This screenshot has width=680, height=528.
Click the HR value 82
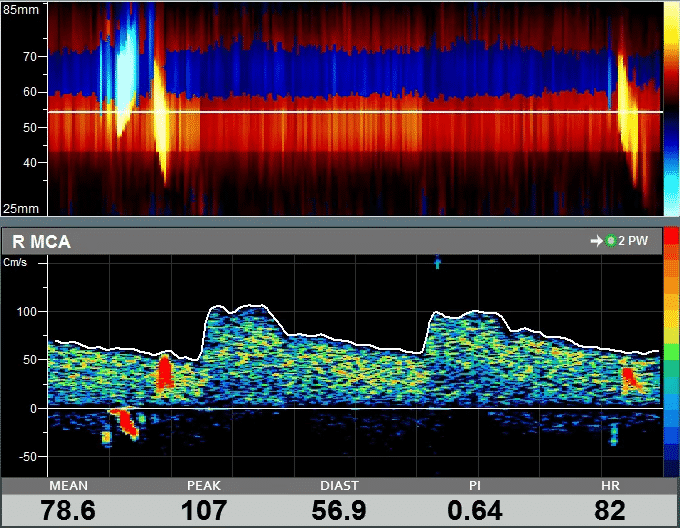(x=610, y=510)
